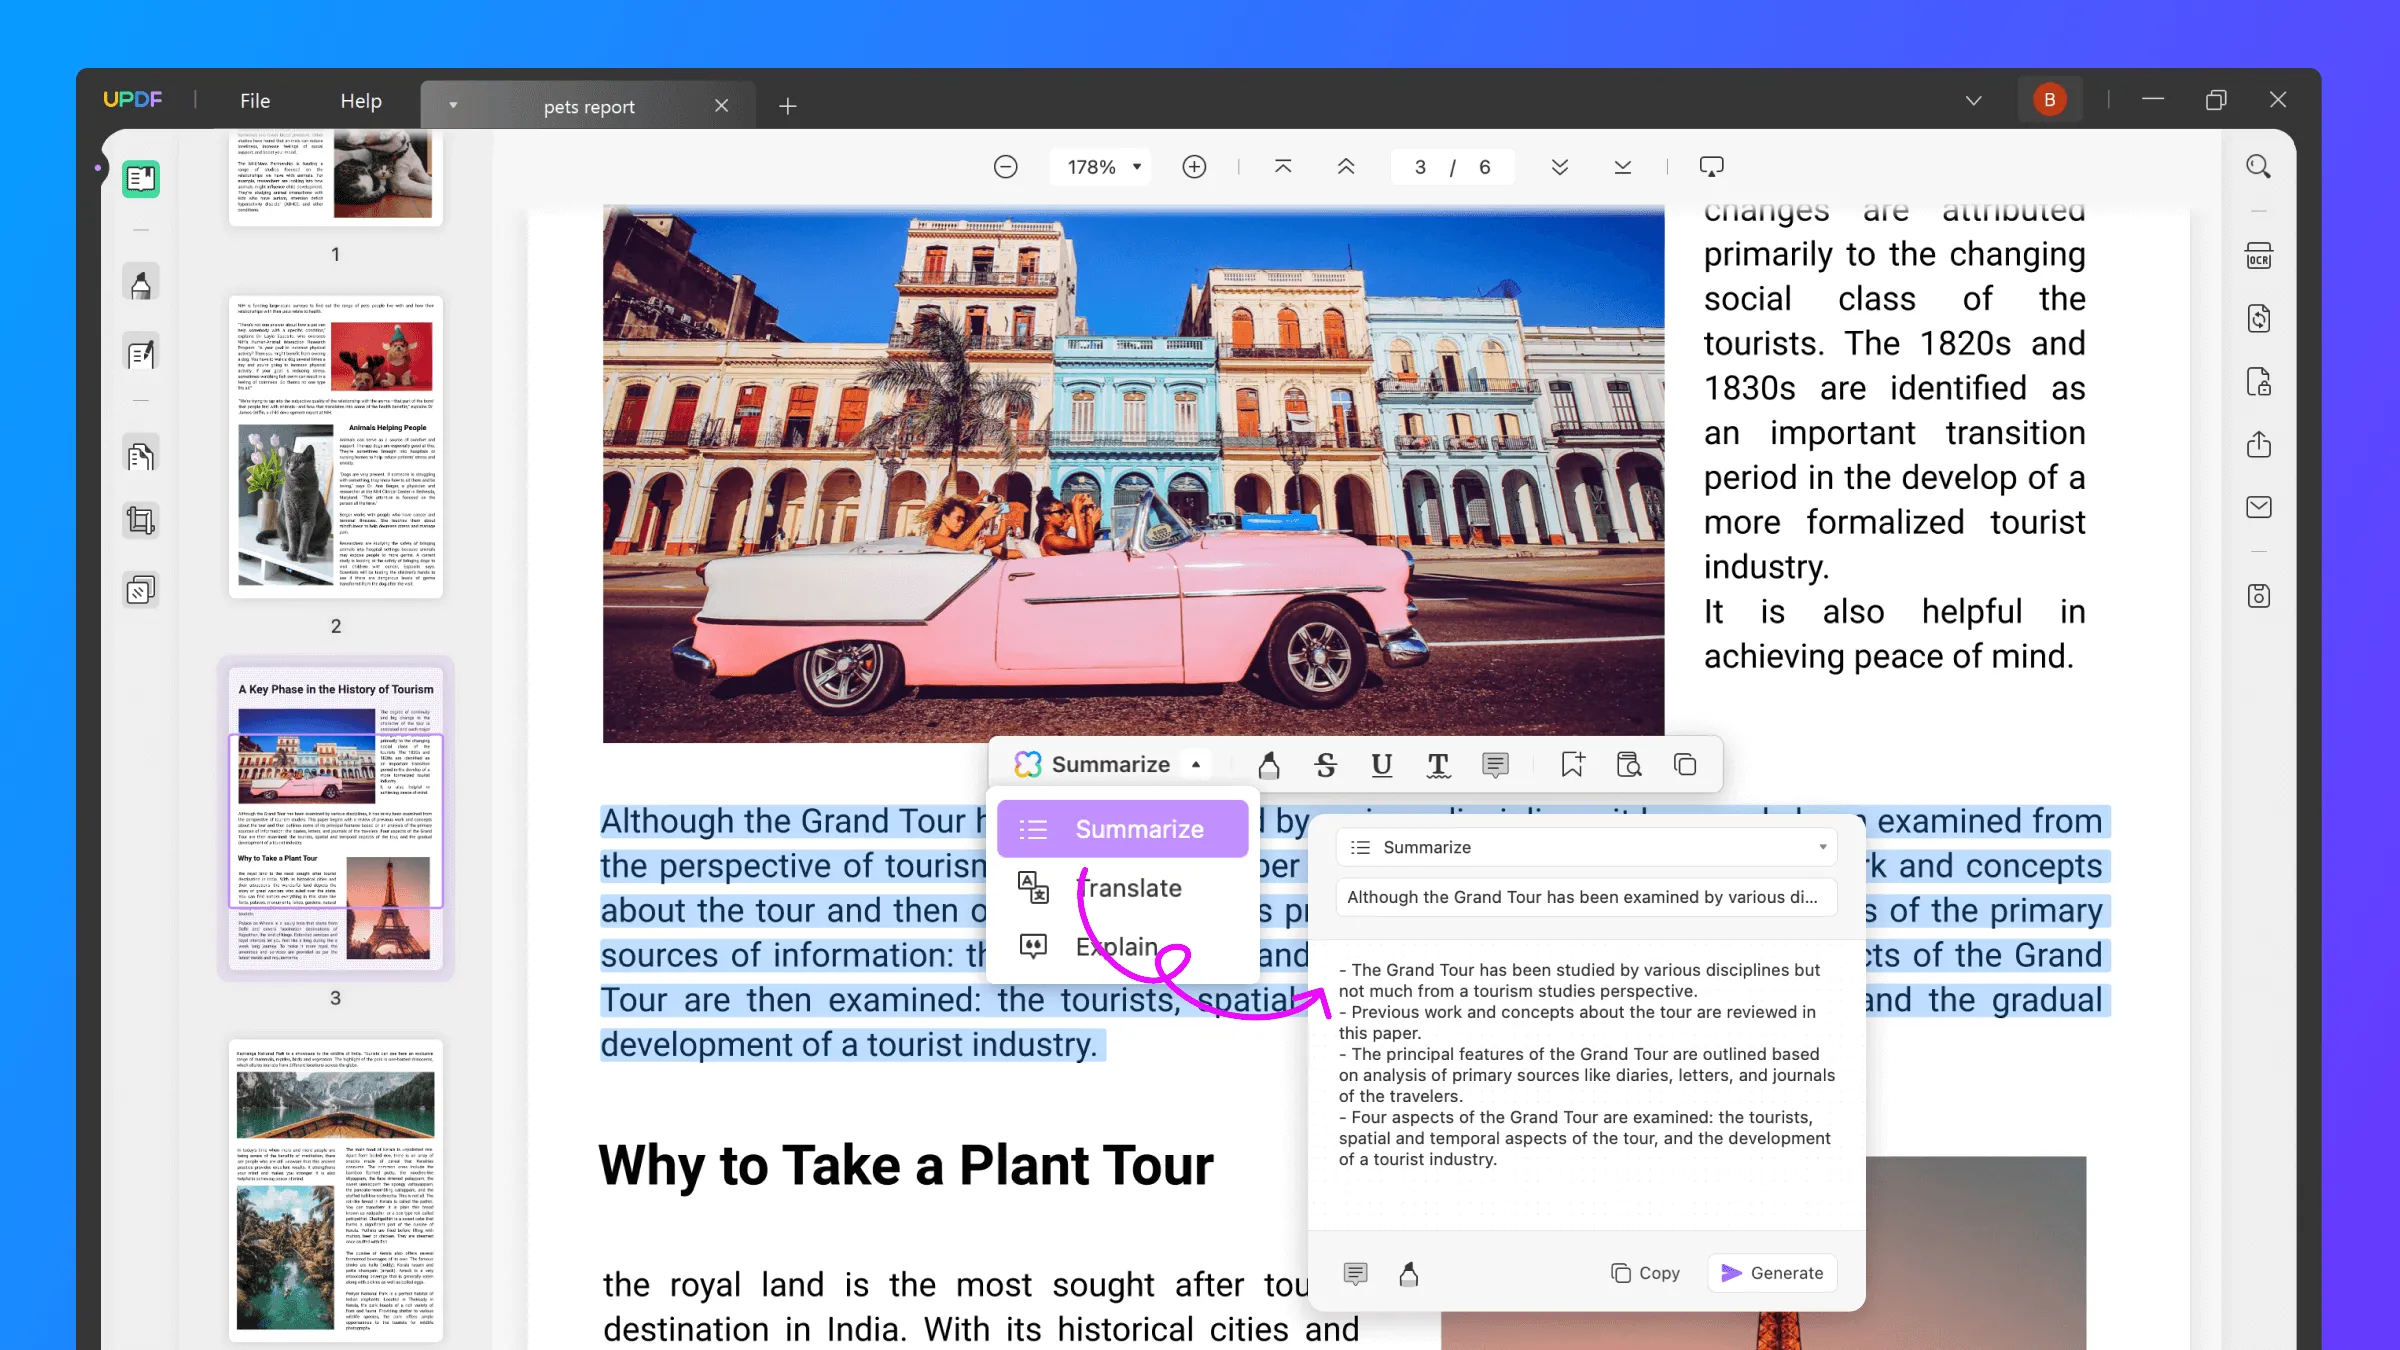Click the comment/note annotation icon
The height and width of the screenshot is (1350, 2400).
pyautogui.click(x=1497, y=765)
